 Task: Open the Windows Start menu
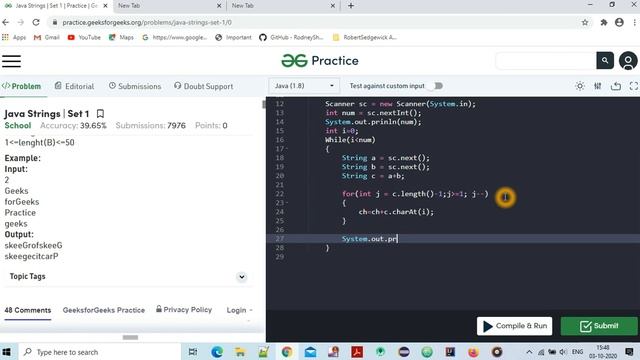point(7,352)
